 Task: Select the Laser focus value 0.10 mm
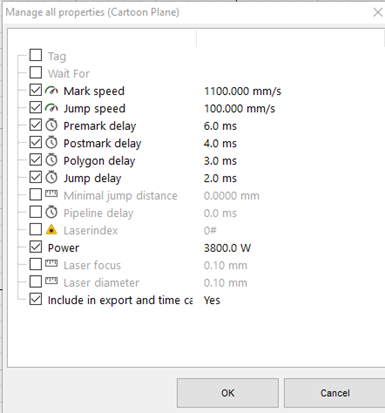[x=226, y=265]
